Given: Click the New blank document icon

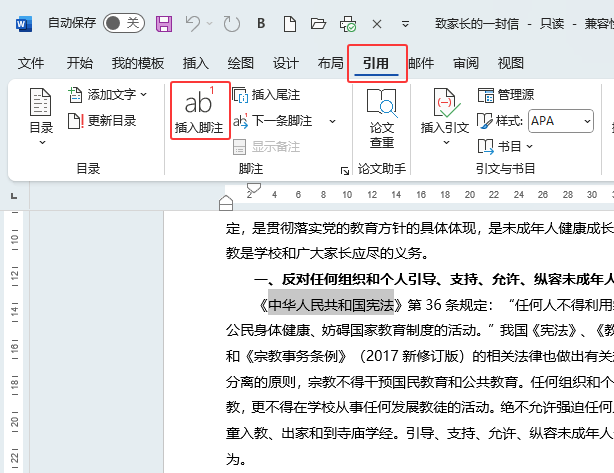Looking at the screenshot, I should pos(290,24).
